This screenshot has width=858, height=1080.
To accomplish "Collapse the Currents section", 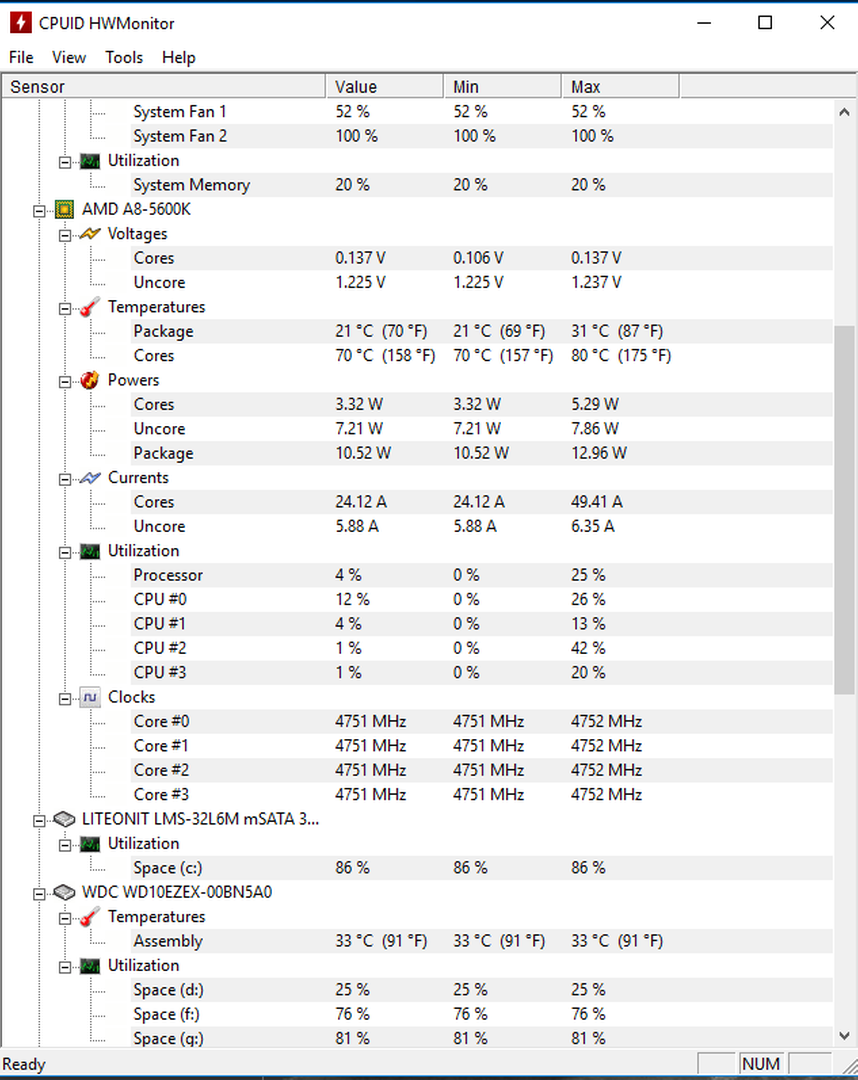I will pyautogui.click(x=65, y=479).
